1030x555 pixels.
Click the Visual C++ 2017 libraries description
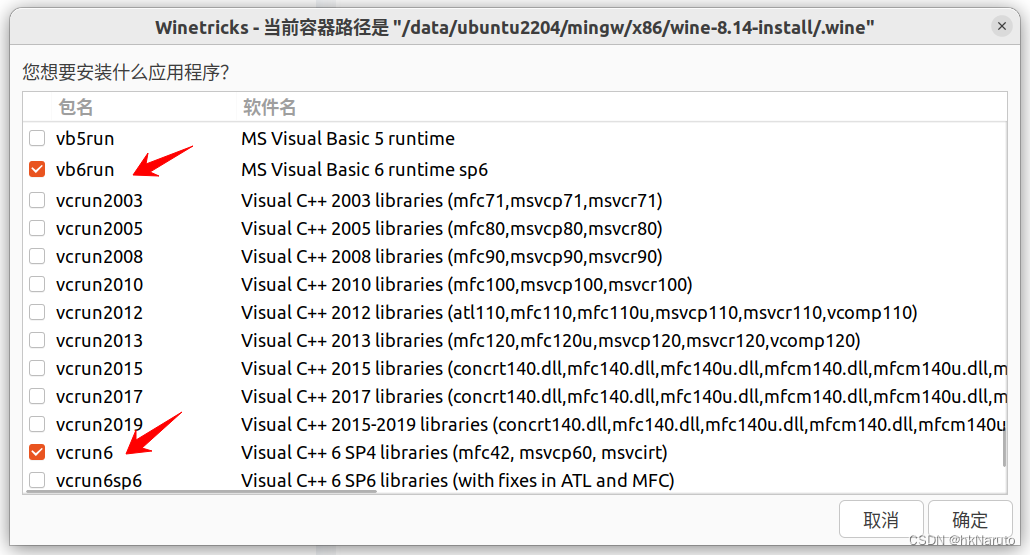tap(623, 397)
